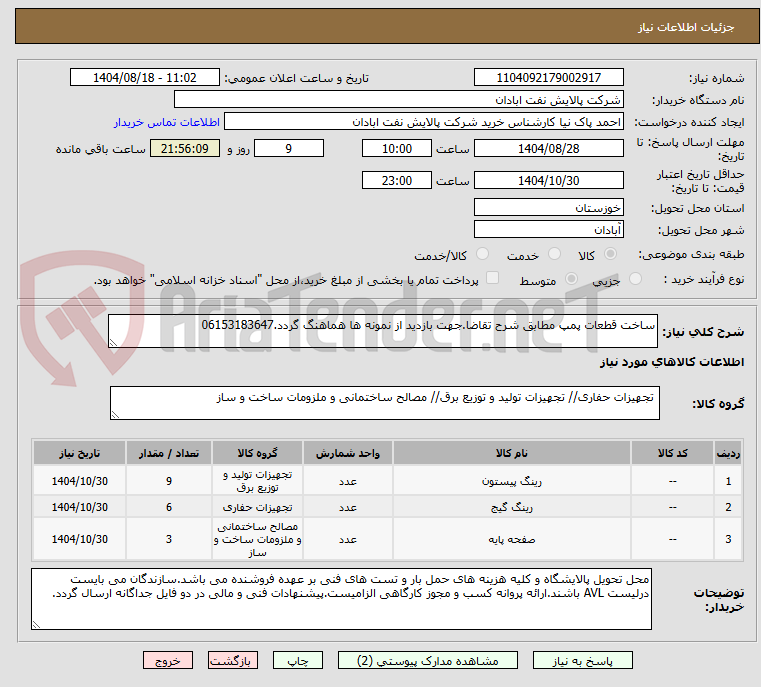761x687 pixels.
Task: Click the price validity date 1404/10/30 field
Action: click(548, 180)
